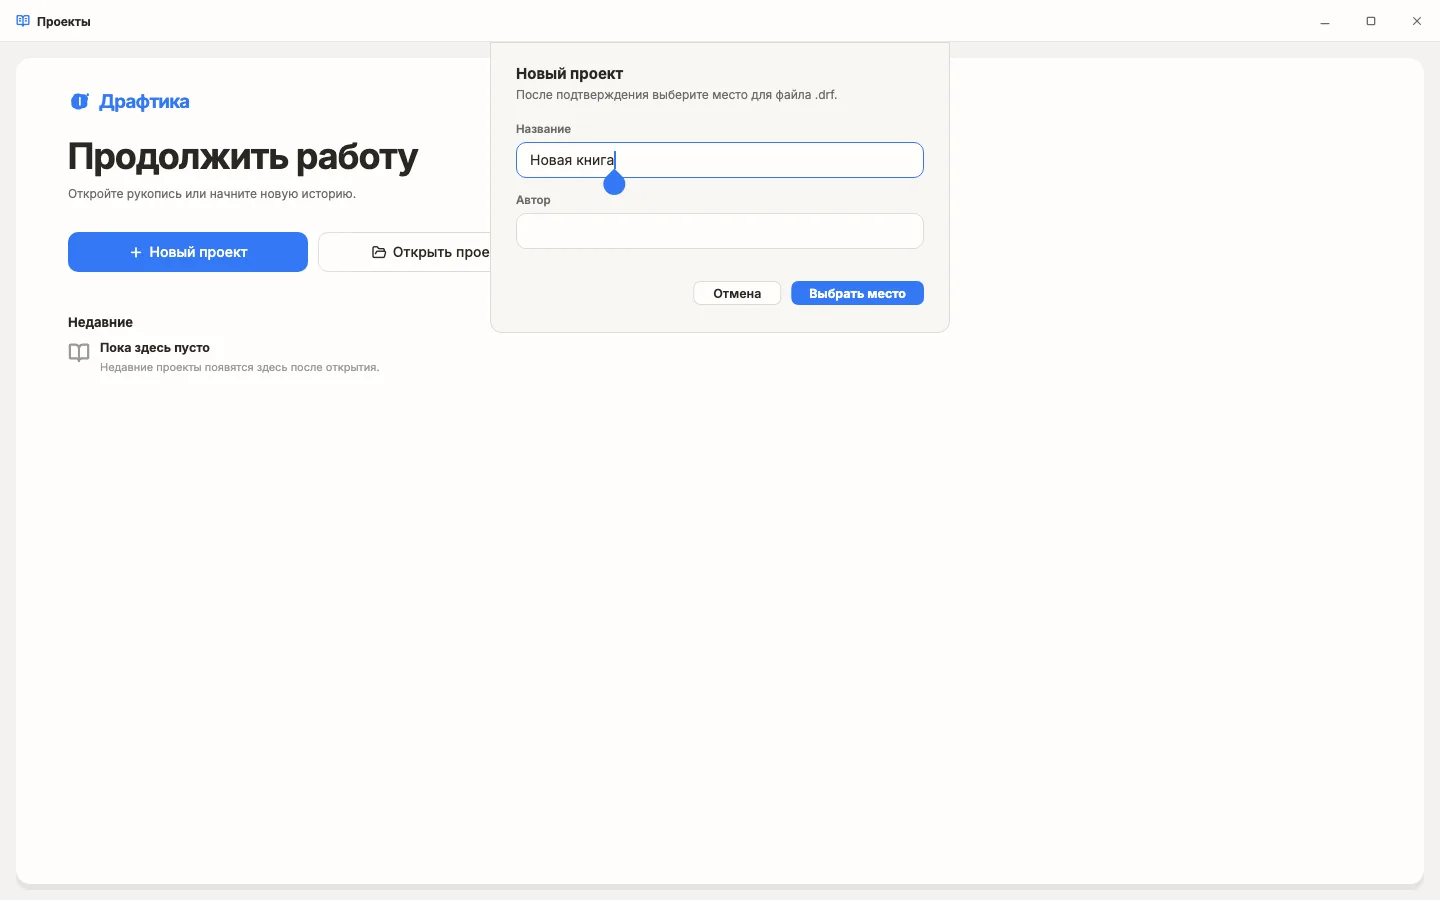Click the open book icon under Недавние
This screenshot has width=1440, height=900.
(x=79, y=353)
